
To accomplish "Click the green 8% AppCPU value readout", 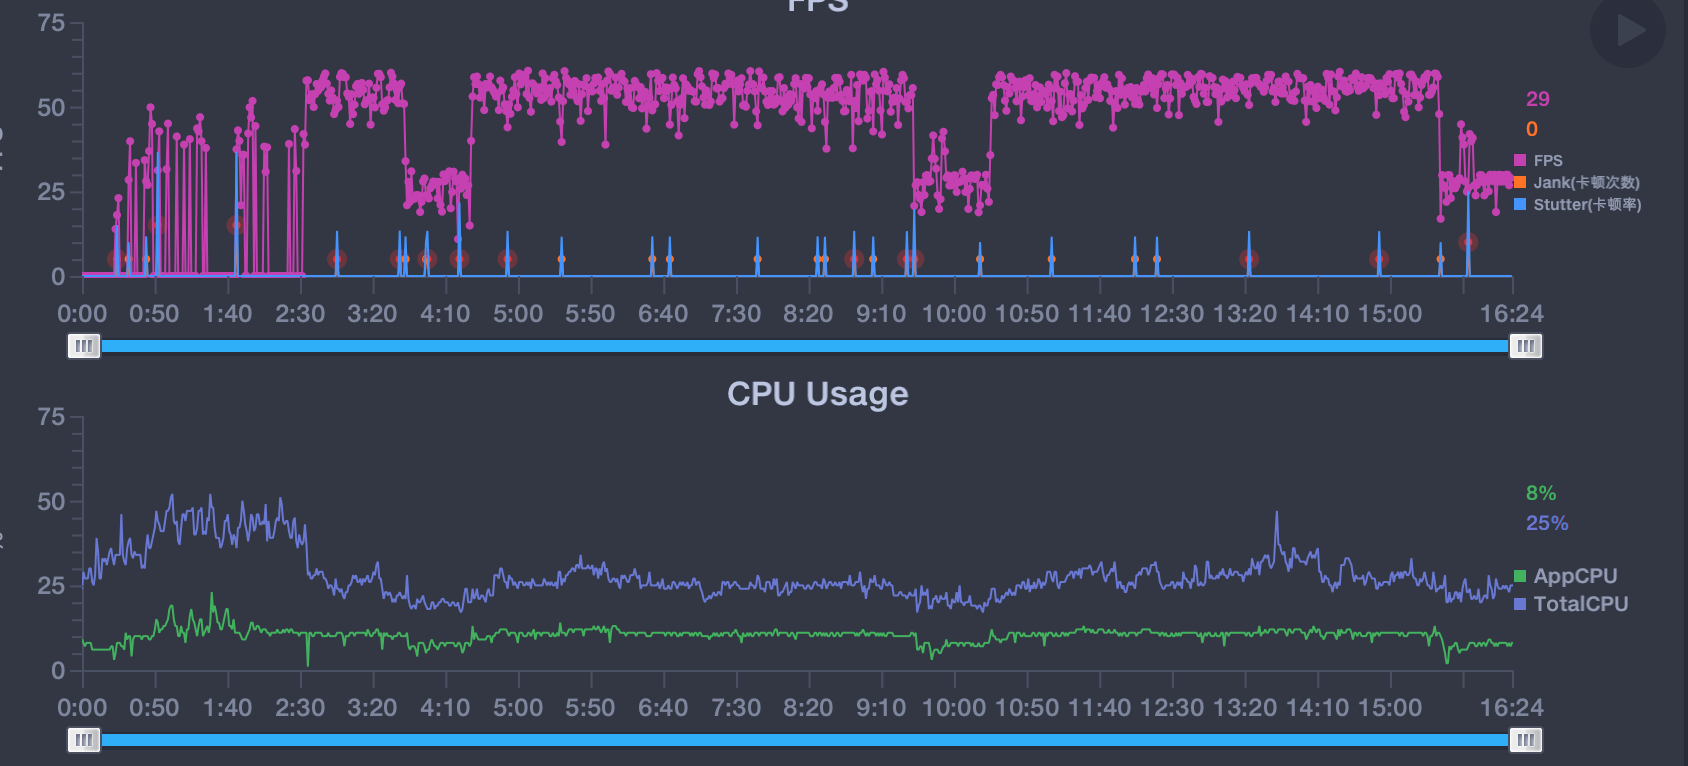I will [1540, 493].
